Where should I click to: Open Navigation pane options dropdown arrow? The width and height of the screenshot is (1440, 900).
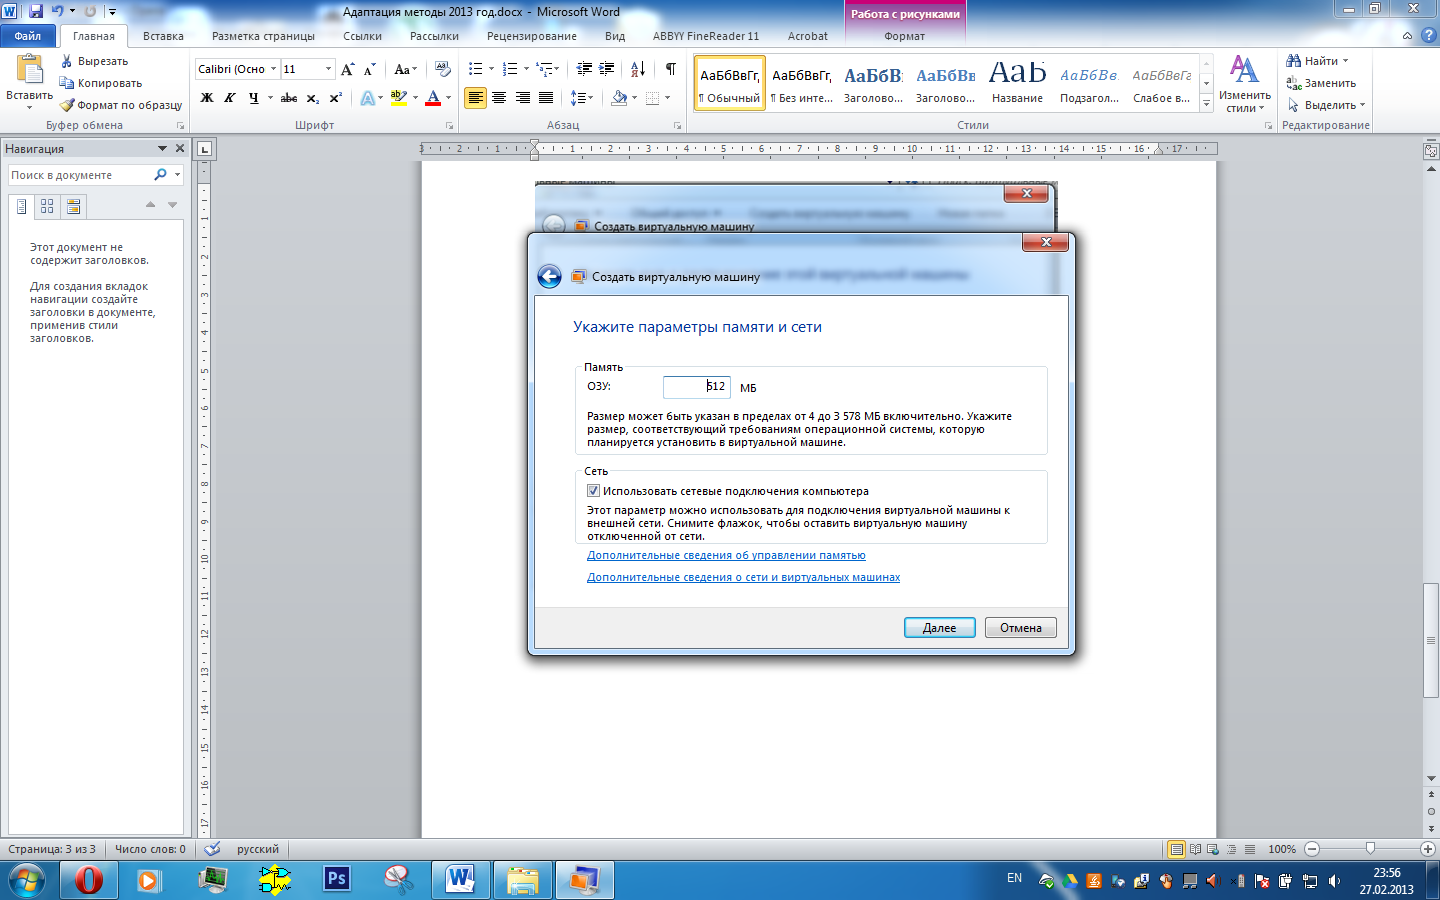coord(162,148)
